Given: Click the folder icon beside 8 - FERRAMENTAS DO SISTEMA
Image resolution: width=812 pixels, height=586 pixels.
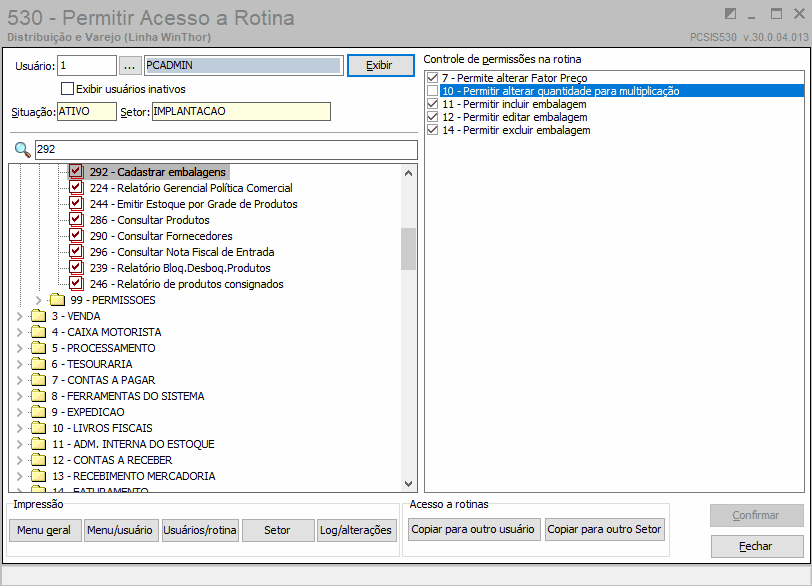Looking at the screenshot, I should [38, 396].
